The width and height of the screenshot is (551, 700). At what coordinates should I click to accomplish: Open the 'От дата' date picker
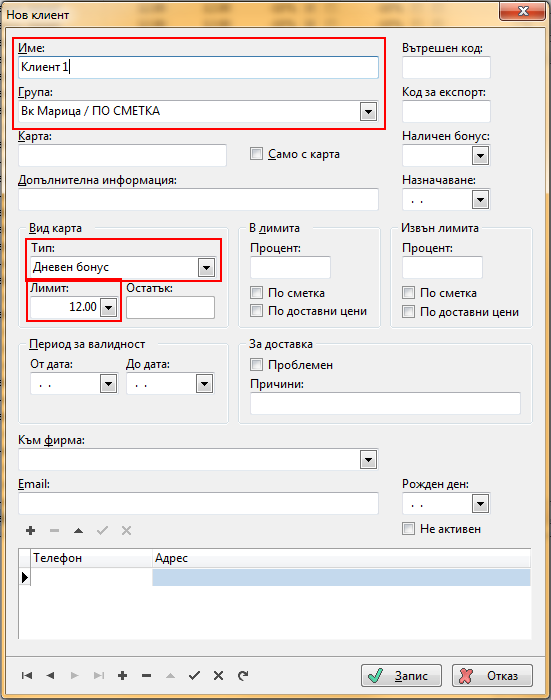click(109, 384)
